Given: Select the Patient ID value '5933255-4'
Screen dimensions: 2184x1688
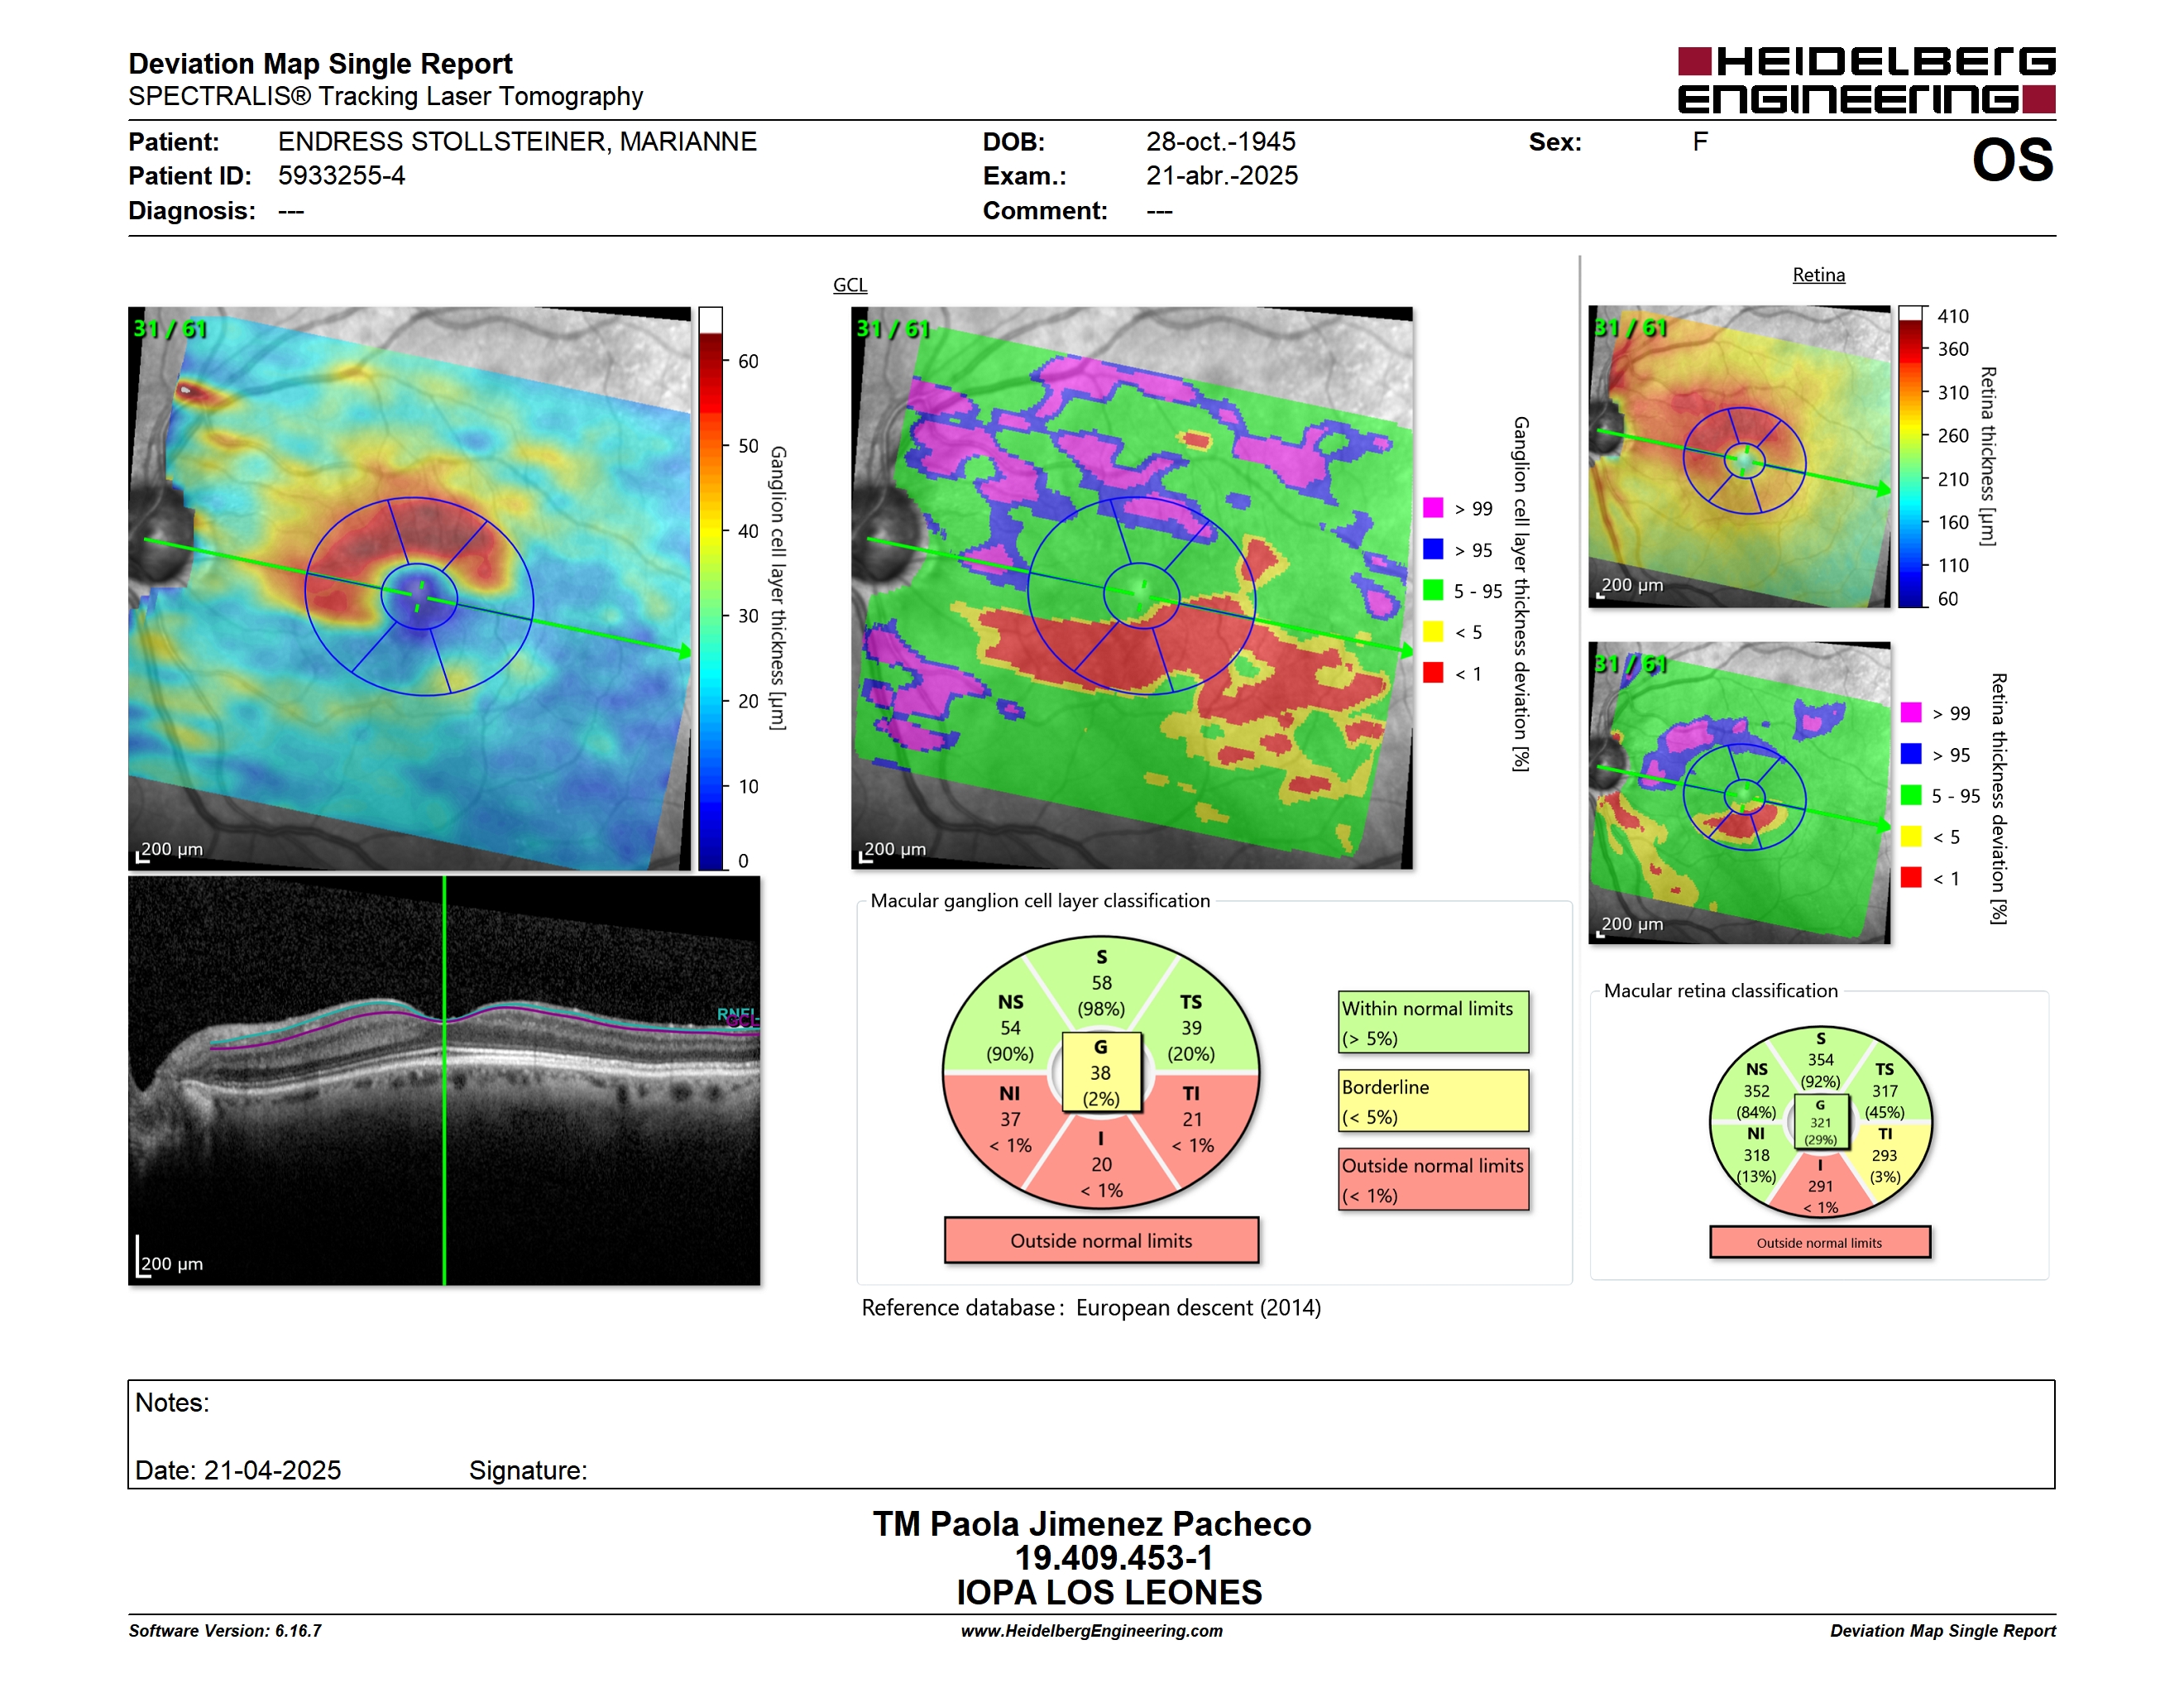Looking at the screenshot, I should pos(341,176).
